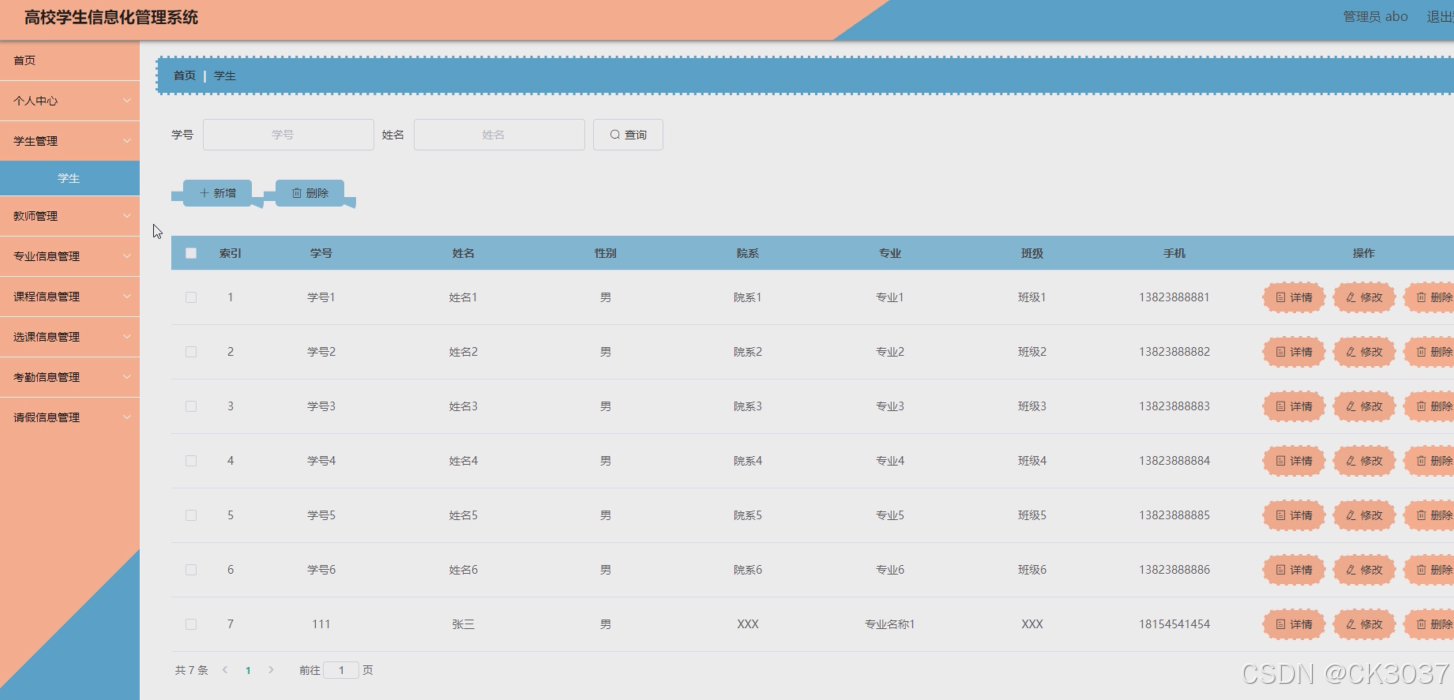Open details via 详情 icon for 姓名5
The image size is (1454, 700).
[1283, 515]
